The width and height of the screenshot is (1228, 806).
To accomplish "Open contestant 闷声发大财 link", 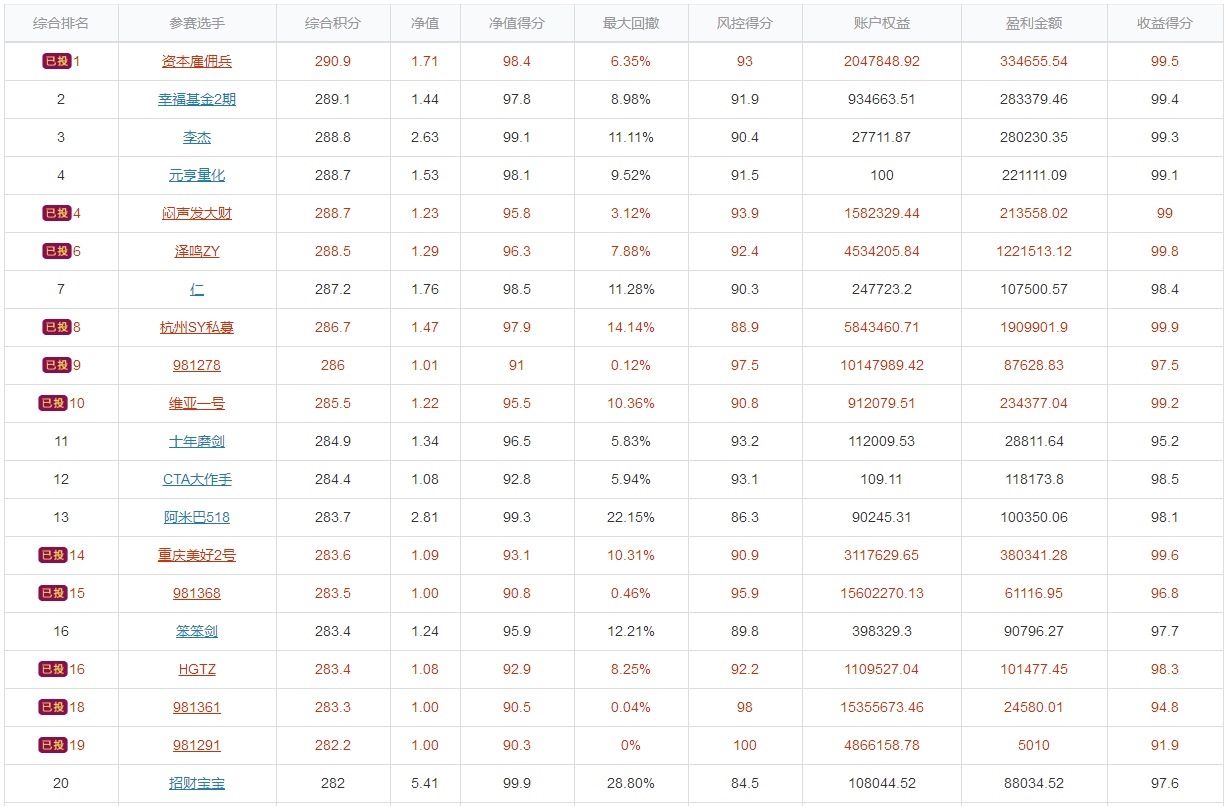I will coord(197,213).
